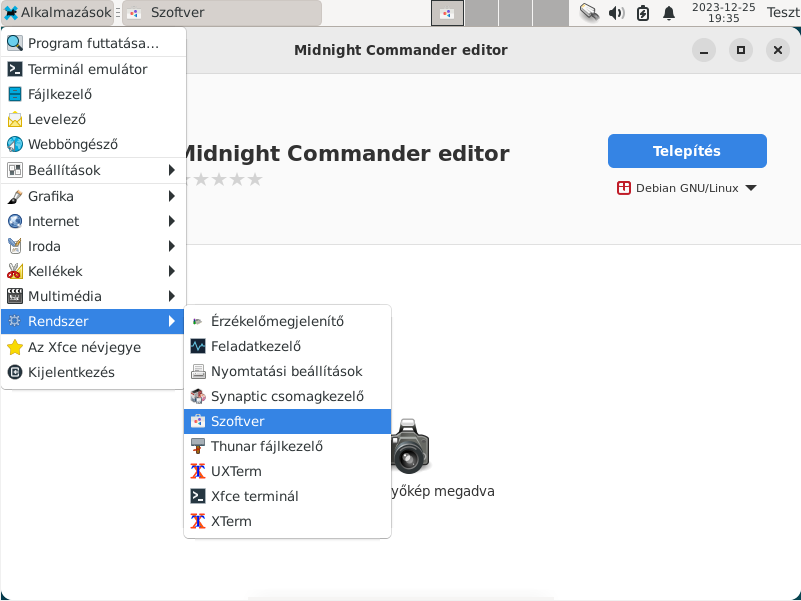Open the Alkalmazások applications menu
The width and height of the screenshot is (801, 601).
[x=57, y=12]
